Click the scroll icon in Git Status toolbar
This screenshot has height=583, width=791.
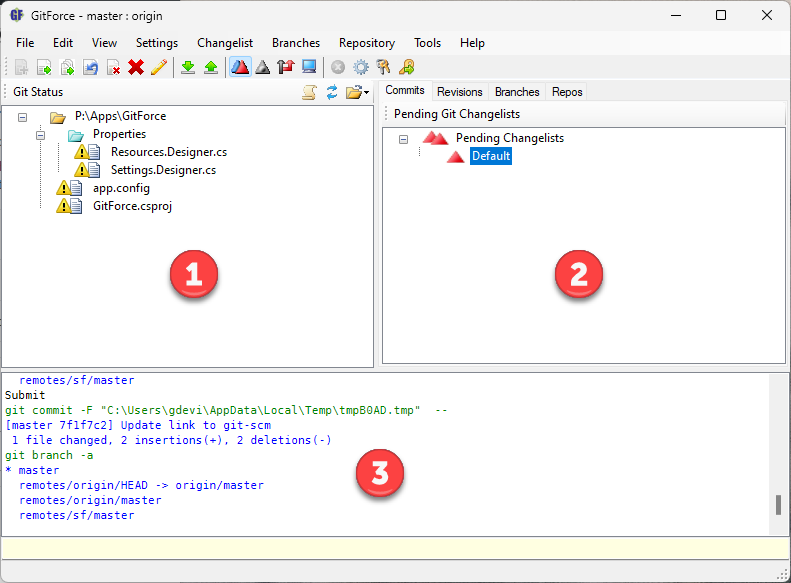(x=309, y=92)
